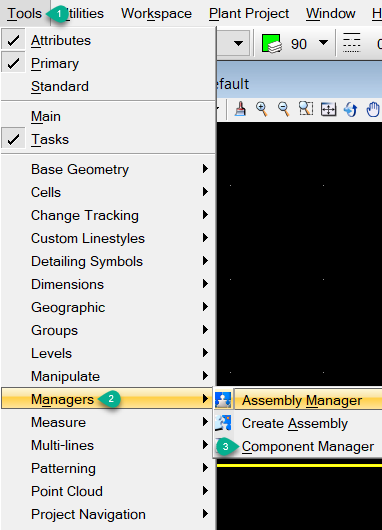The height and width of the screenshot is (530, 382).
Task: Activate the Window Area tool icon
Action: pos(306,109)
